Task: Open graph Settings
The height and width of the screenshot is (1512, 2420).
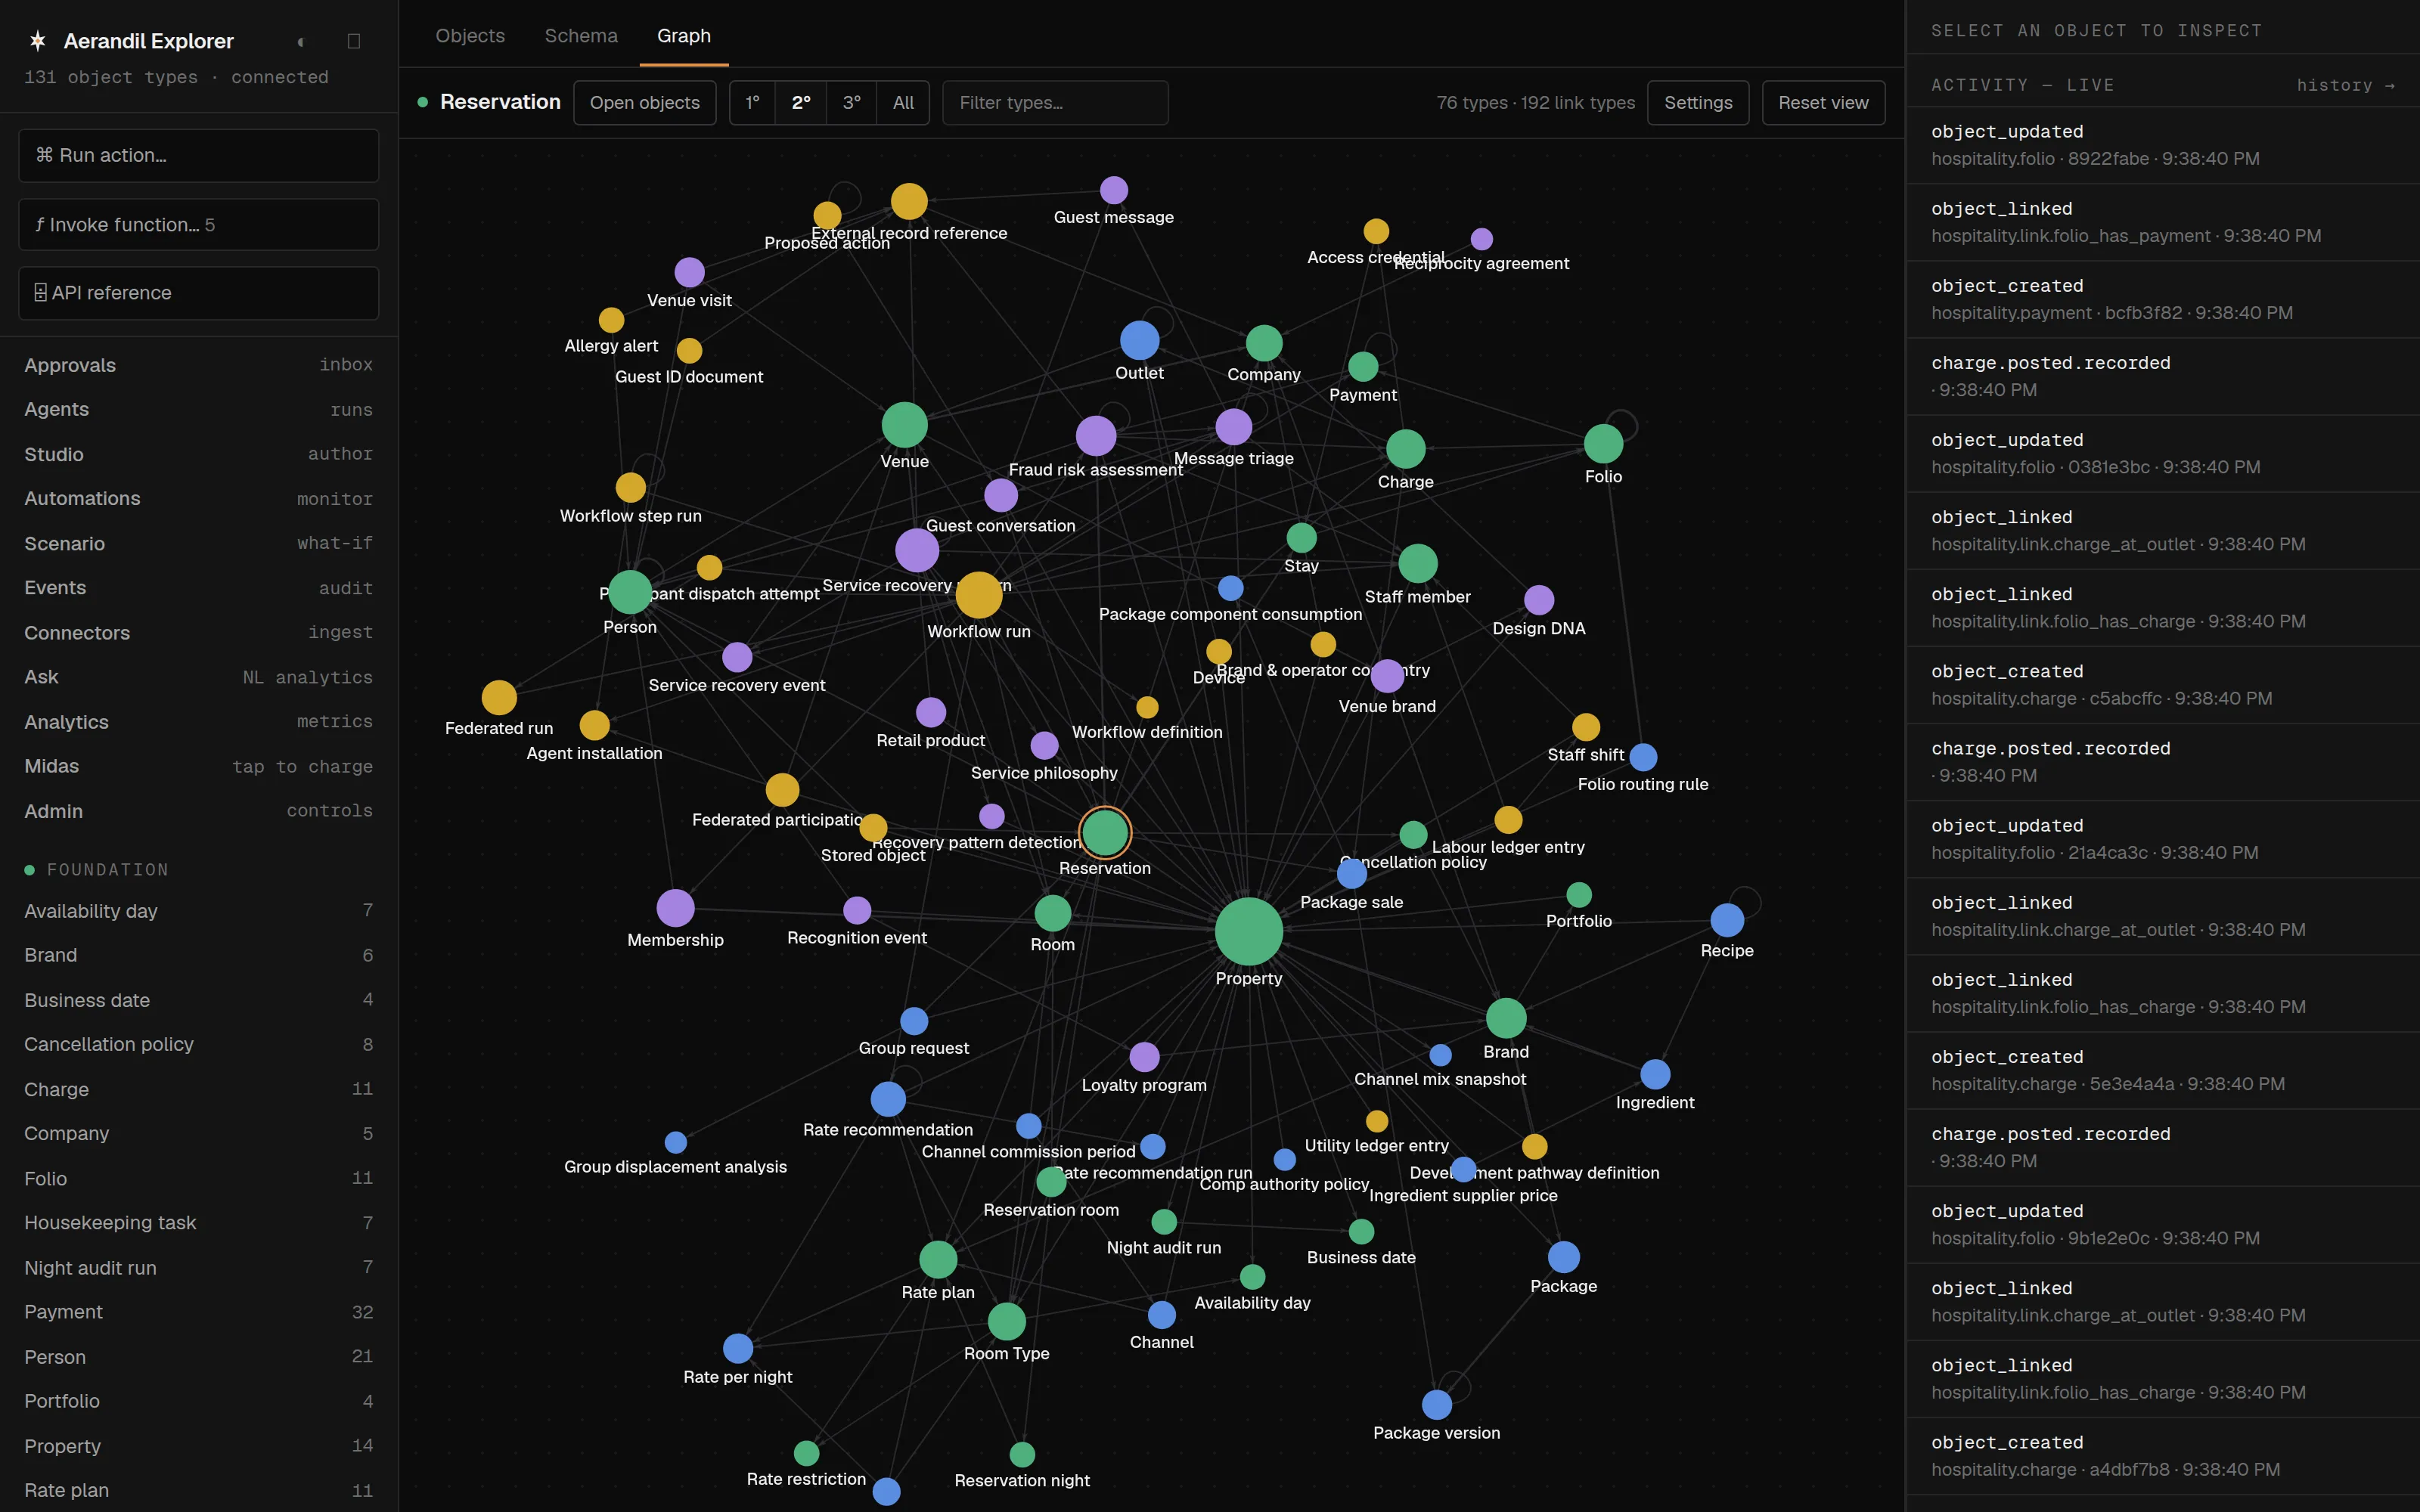Action: [1698, 103]
